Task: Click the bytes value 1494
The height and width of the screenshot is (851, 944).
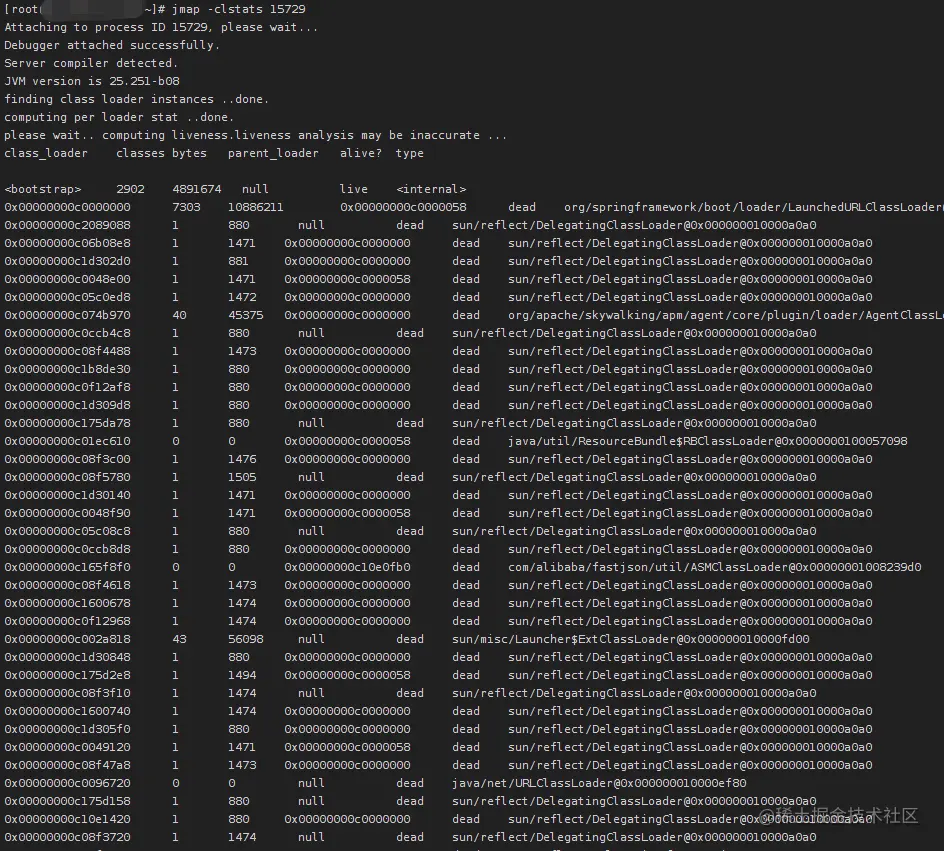Action: [242, 675]
